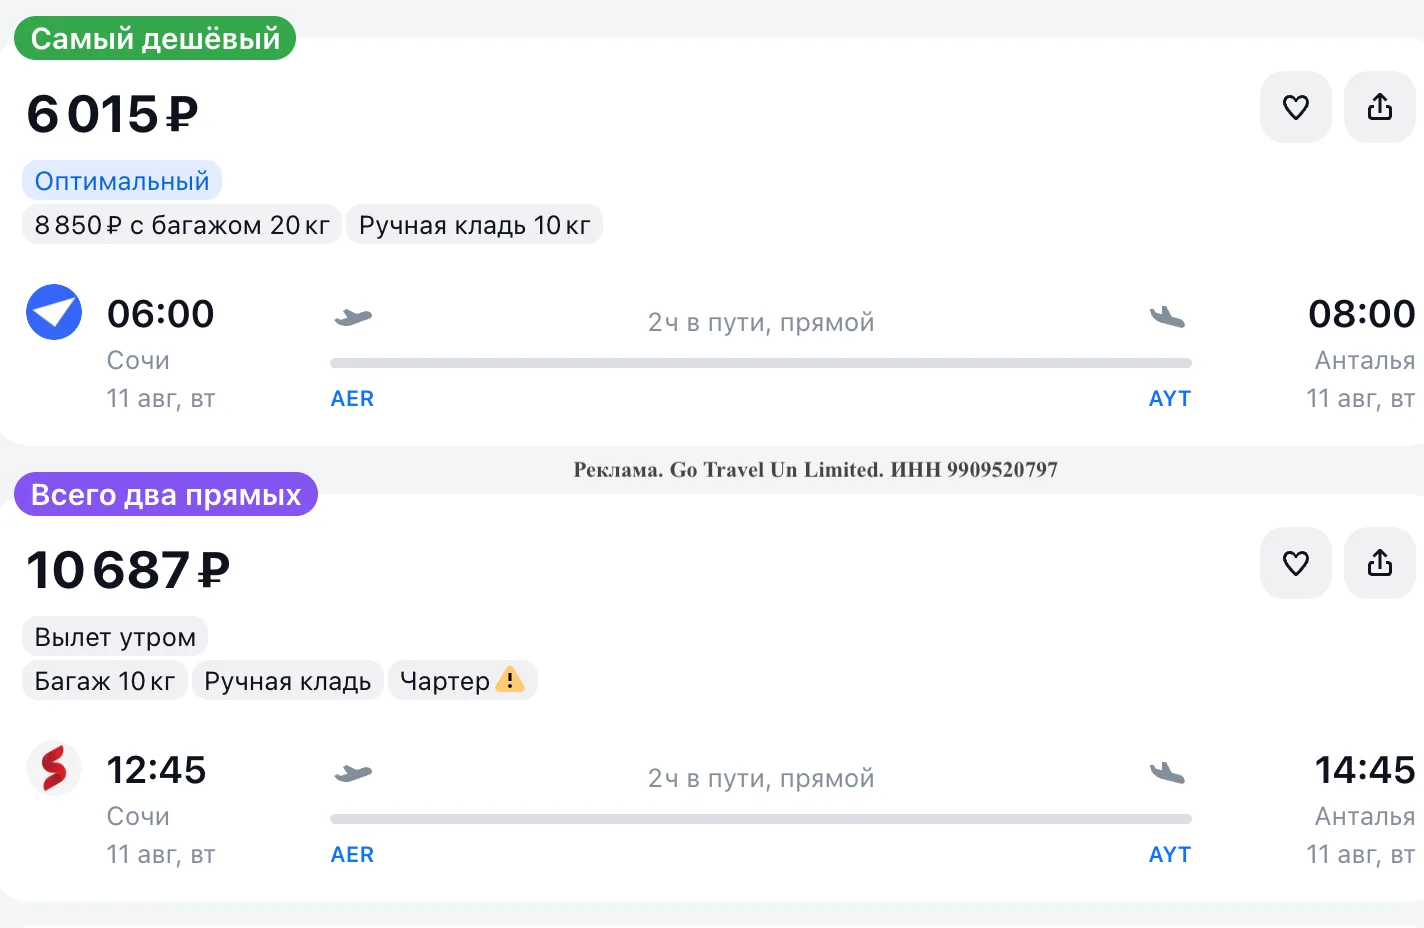Share the 6 015 ₽ flight ticket

(x=1380, y=107)
